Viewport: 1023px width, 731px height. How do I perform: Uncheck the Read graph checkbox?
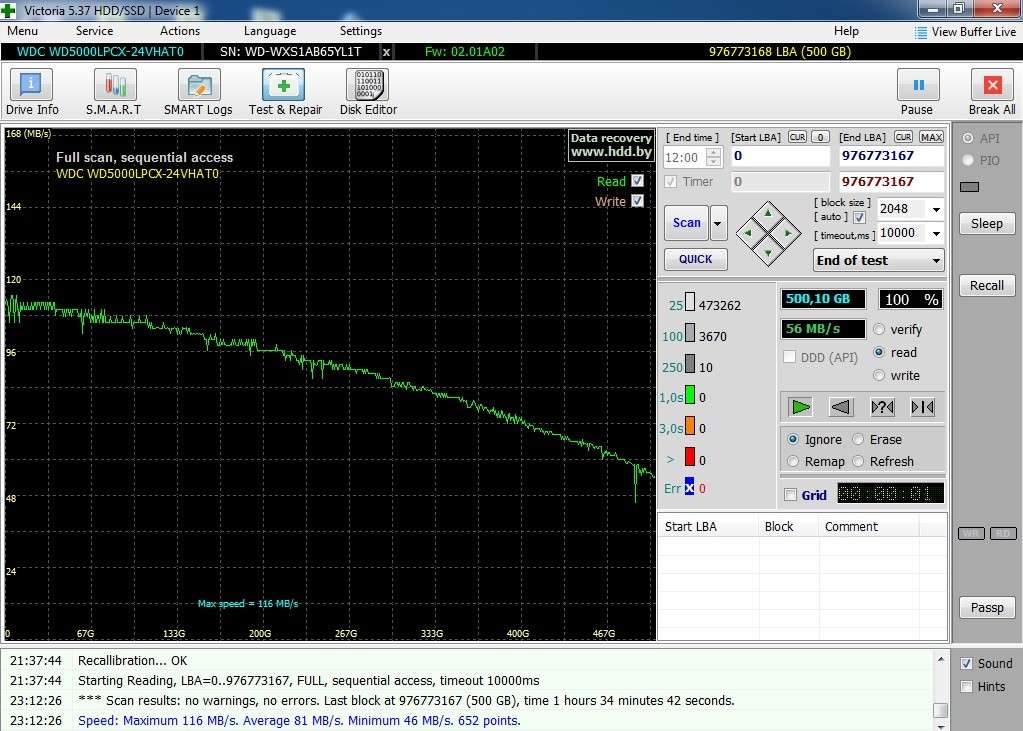(x=638, y=181)
